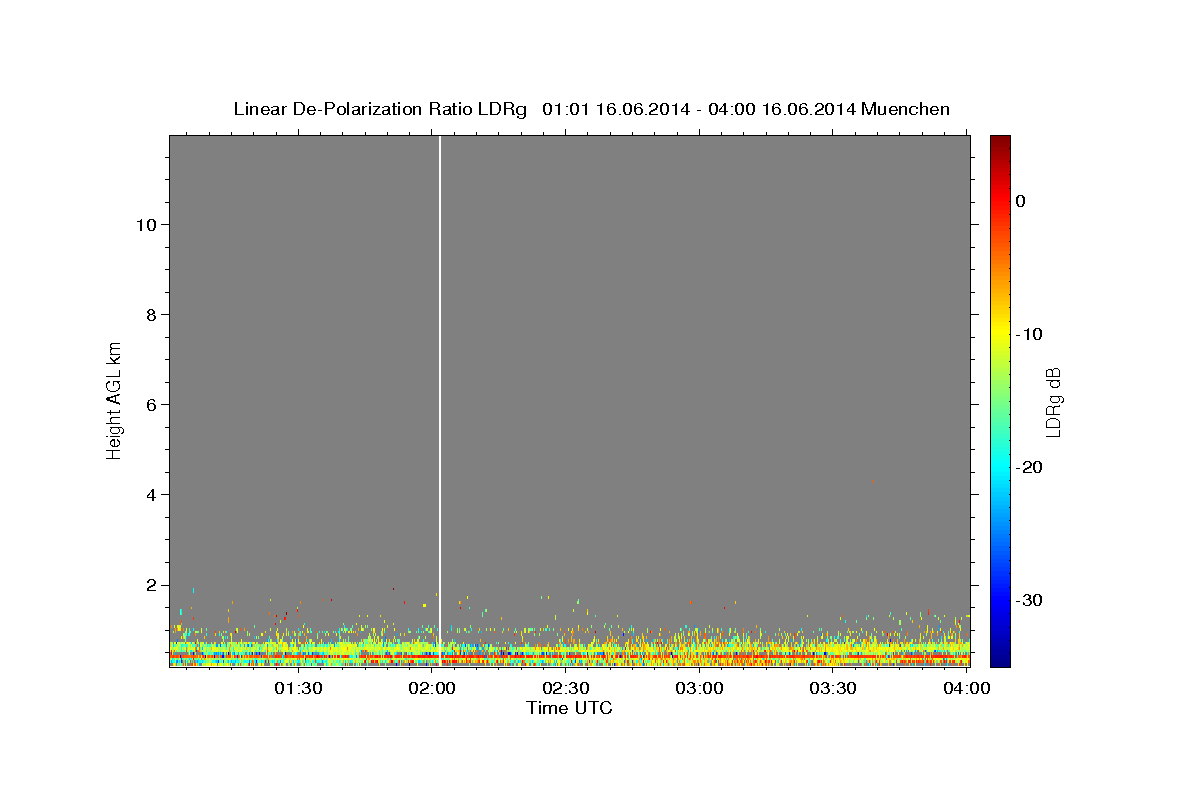Click the 03:00 time tick label
This screenshot has width=1200, height=800.
coord(700,688)
